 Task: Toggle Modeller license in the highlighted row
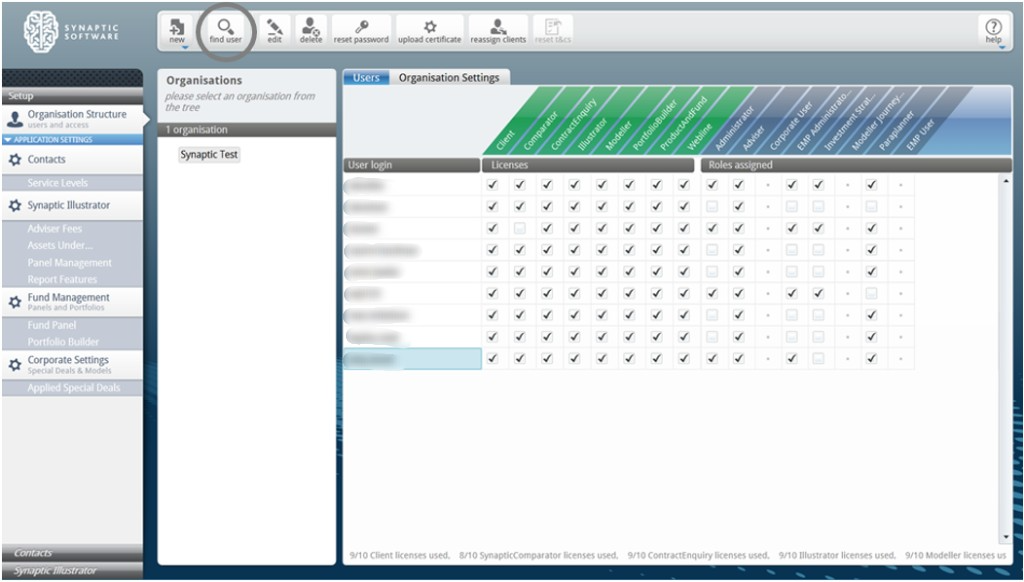pyautogui.click(x=601, y=358)
